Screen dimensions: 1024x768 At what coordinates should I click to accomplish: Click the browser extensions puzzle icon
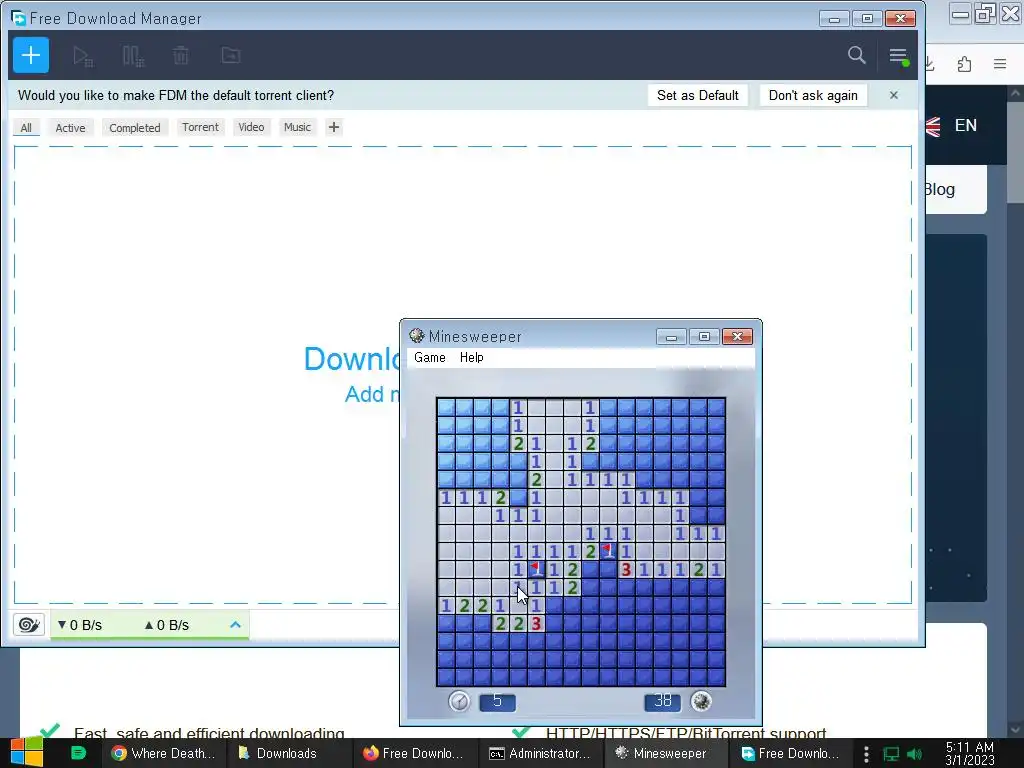pos(965,64)
